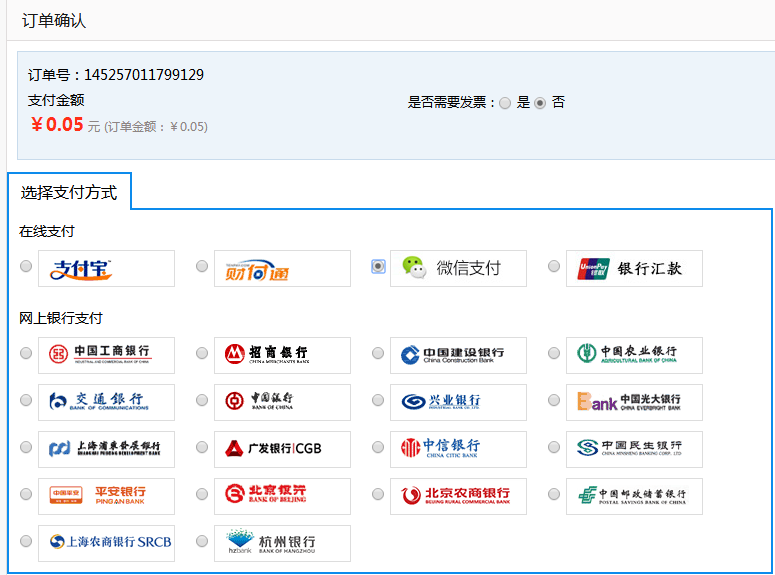Select the radio button beside 中国银行
This screenshot has height=575, width=775.
pyautogui.click(x=202, y=401)
